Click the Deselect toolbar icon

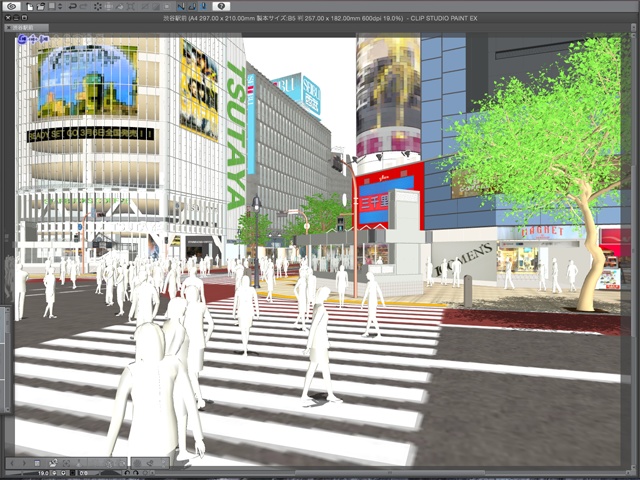coord(145,7)
